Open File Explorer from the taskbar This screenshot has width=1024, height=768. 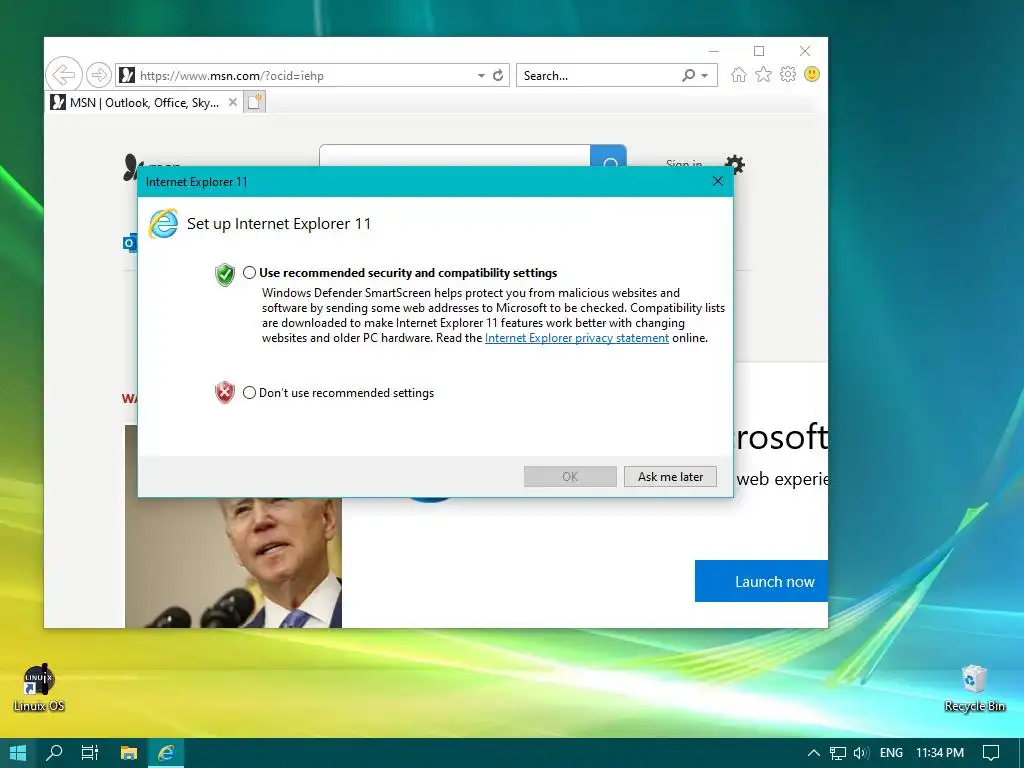tap(129, 753)
